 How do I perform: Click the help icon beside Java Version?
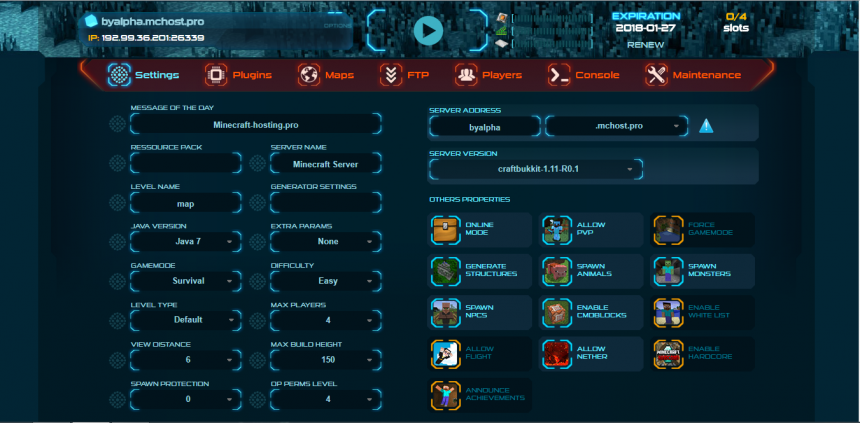pos(117,241)
